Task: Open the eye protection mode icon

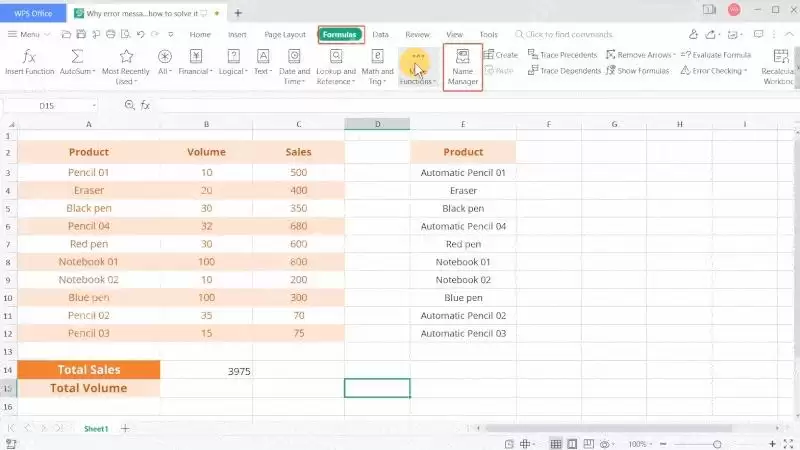Action: 605,444
